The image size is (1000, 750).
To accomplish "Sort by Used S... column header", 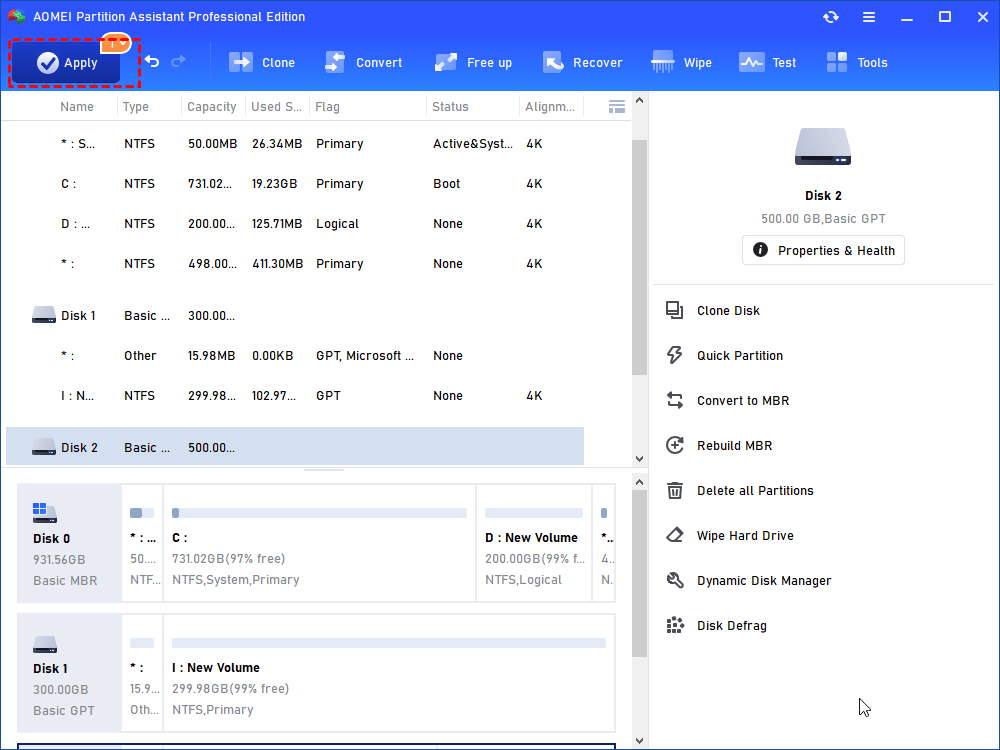I will pos(276,107).
